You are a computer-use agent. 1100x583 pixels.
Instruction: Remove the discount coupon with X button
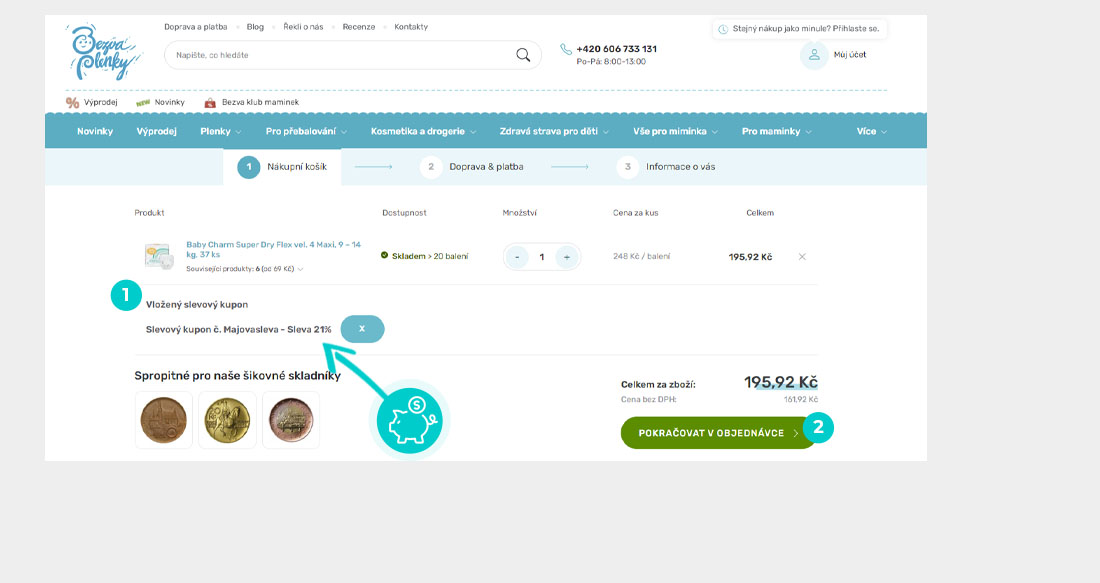[362, 329]
